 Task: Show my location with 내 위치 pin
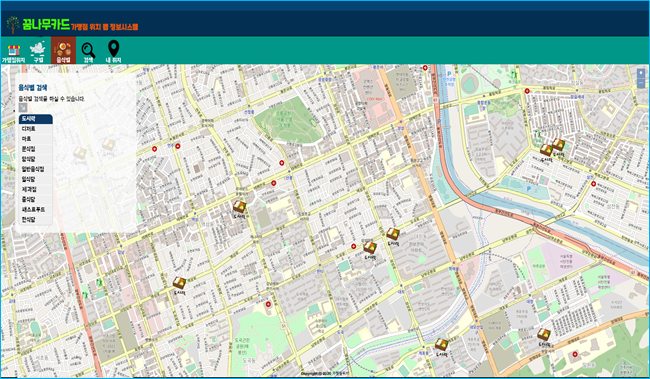click(113, 51)
